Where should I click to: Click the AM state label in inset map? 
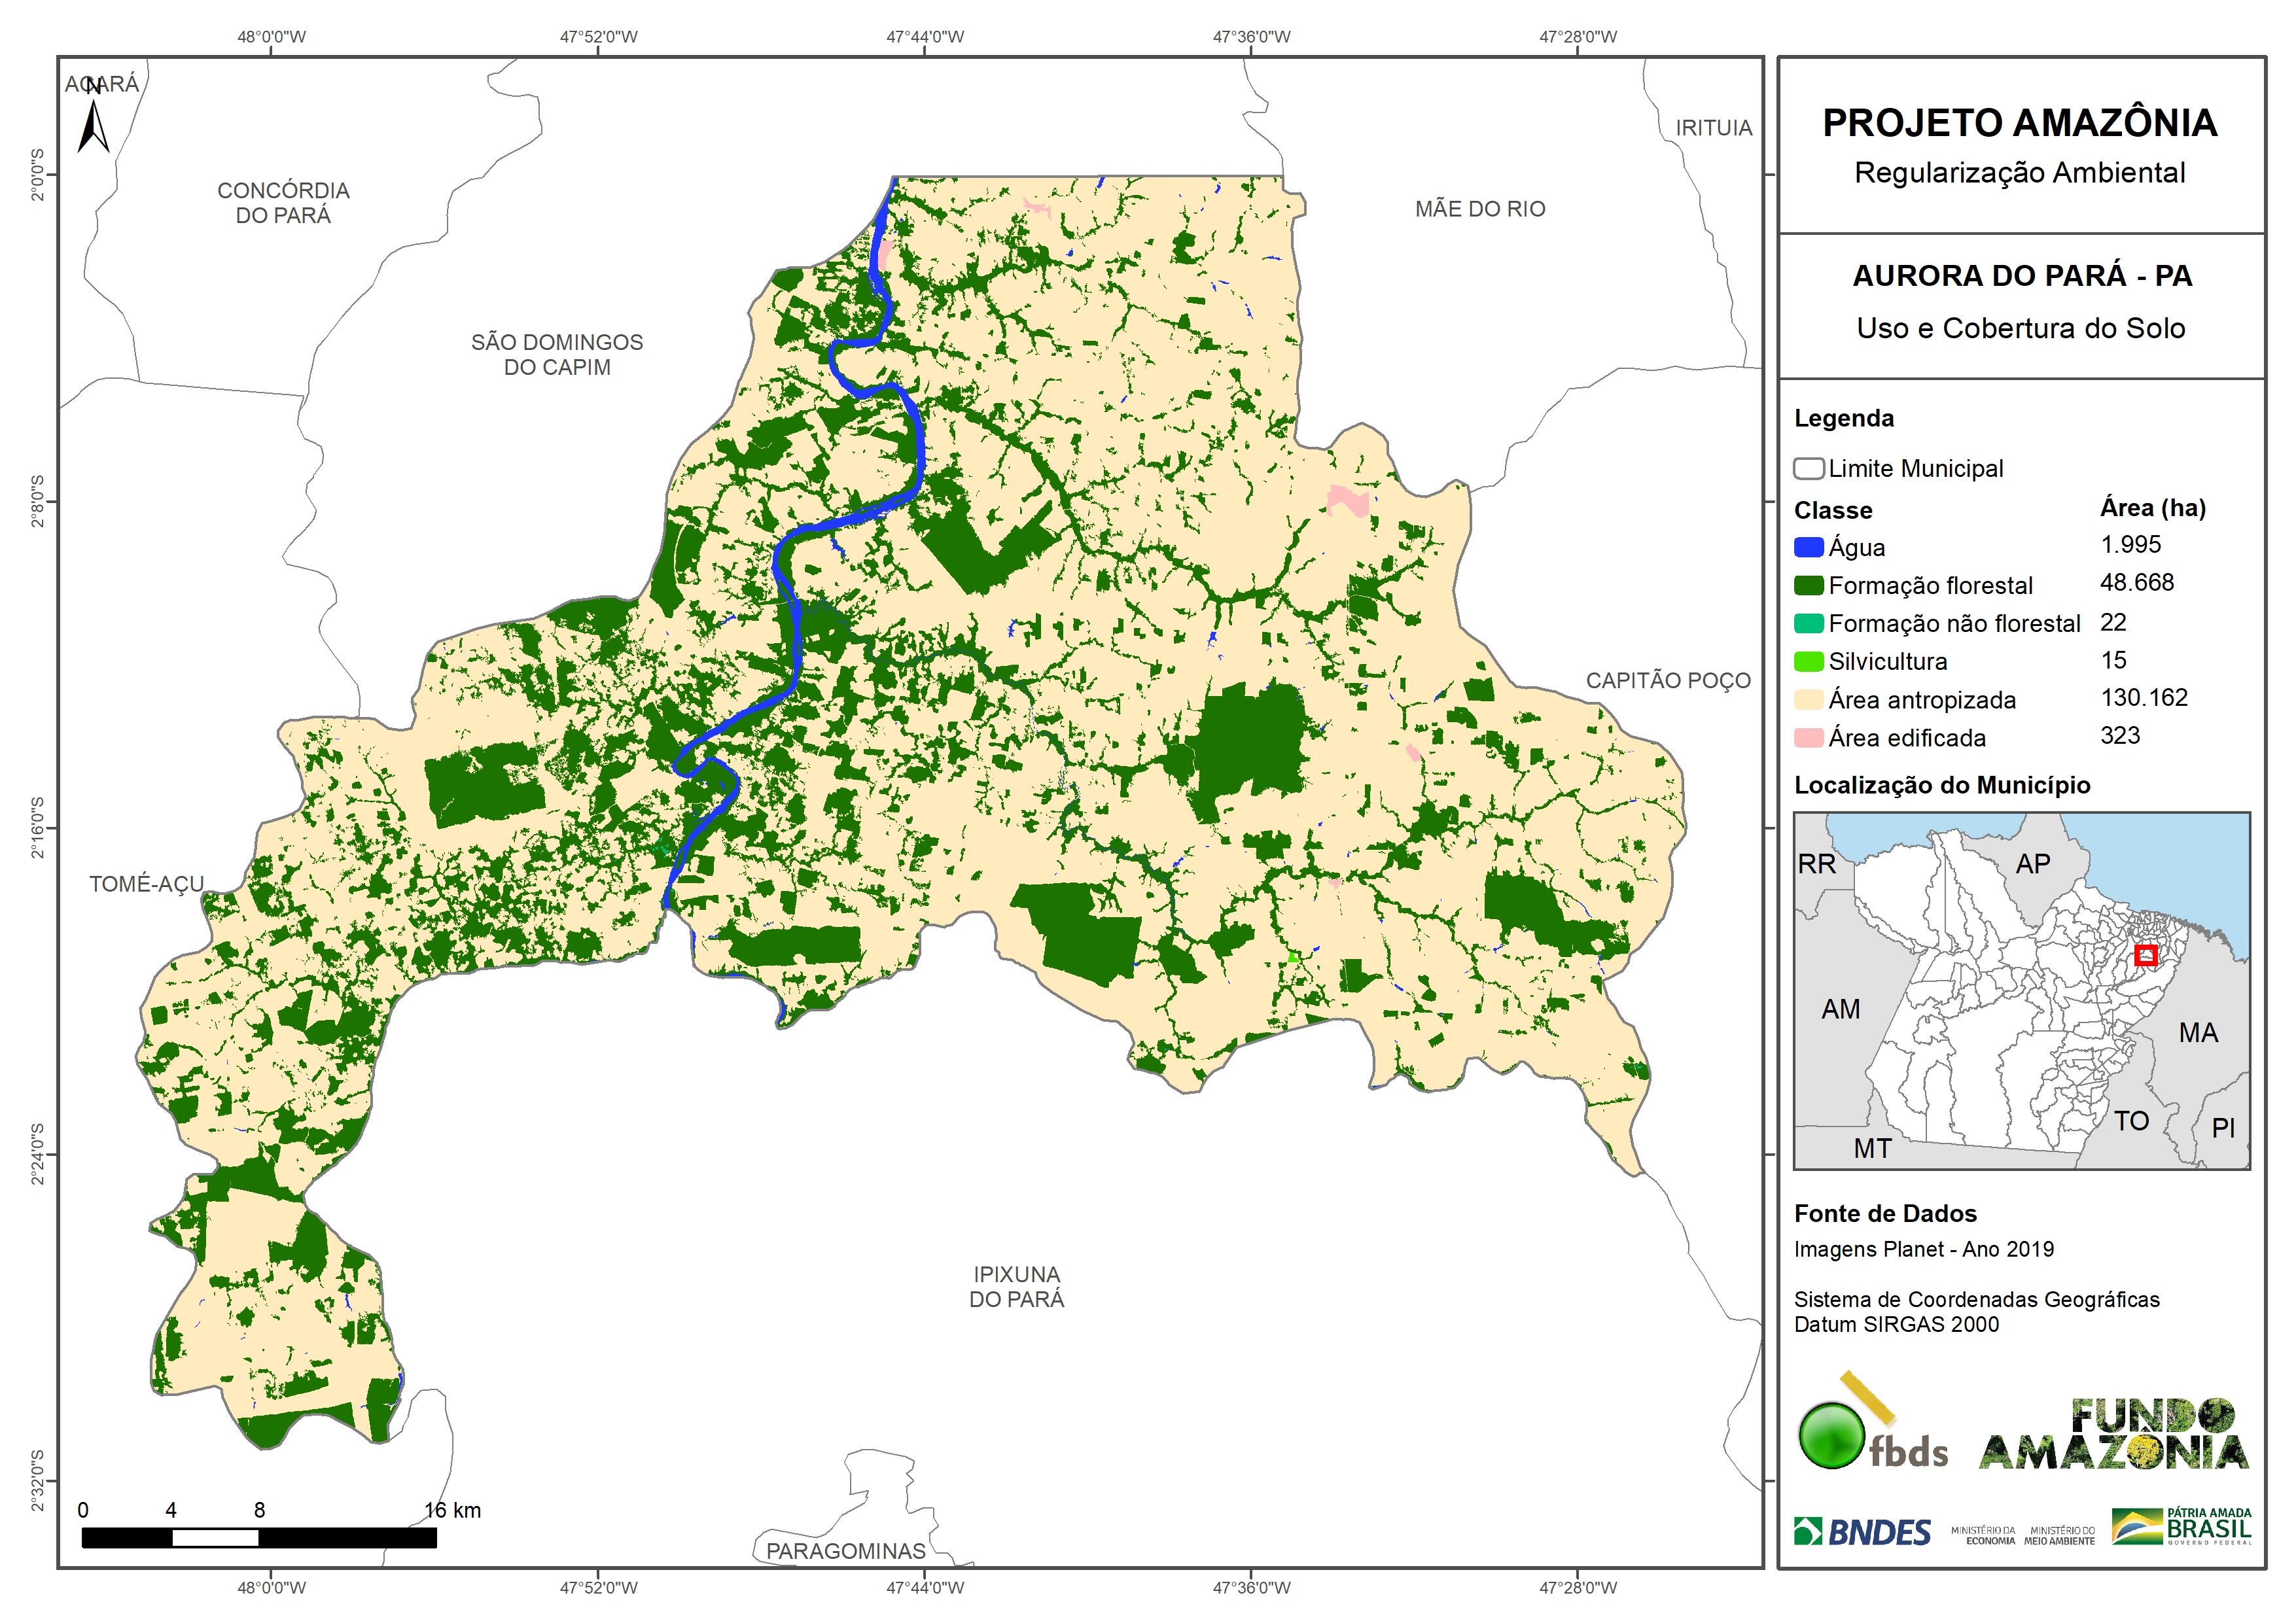tap(1840, 1009)
